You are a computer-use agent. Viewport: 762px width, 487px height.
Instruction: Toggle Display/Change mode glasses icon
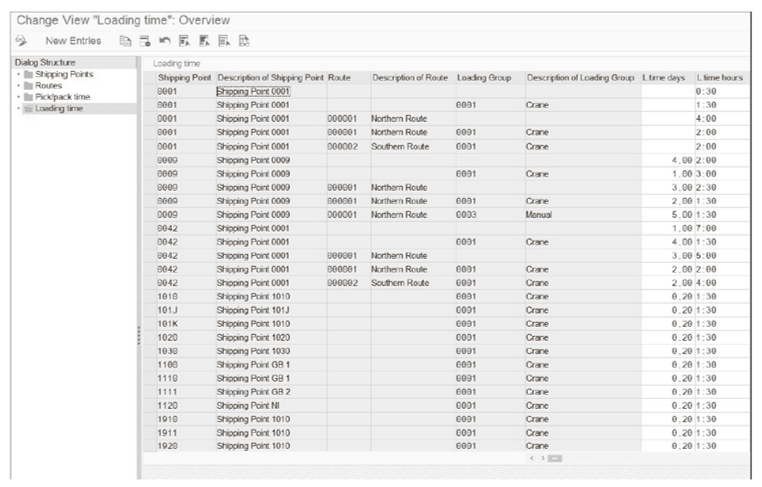(x=20, y=41)
